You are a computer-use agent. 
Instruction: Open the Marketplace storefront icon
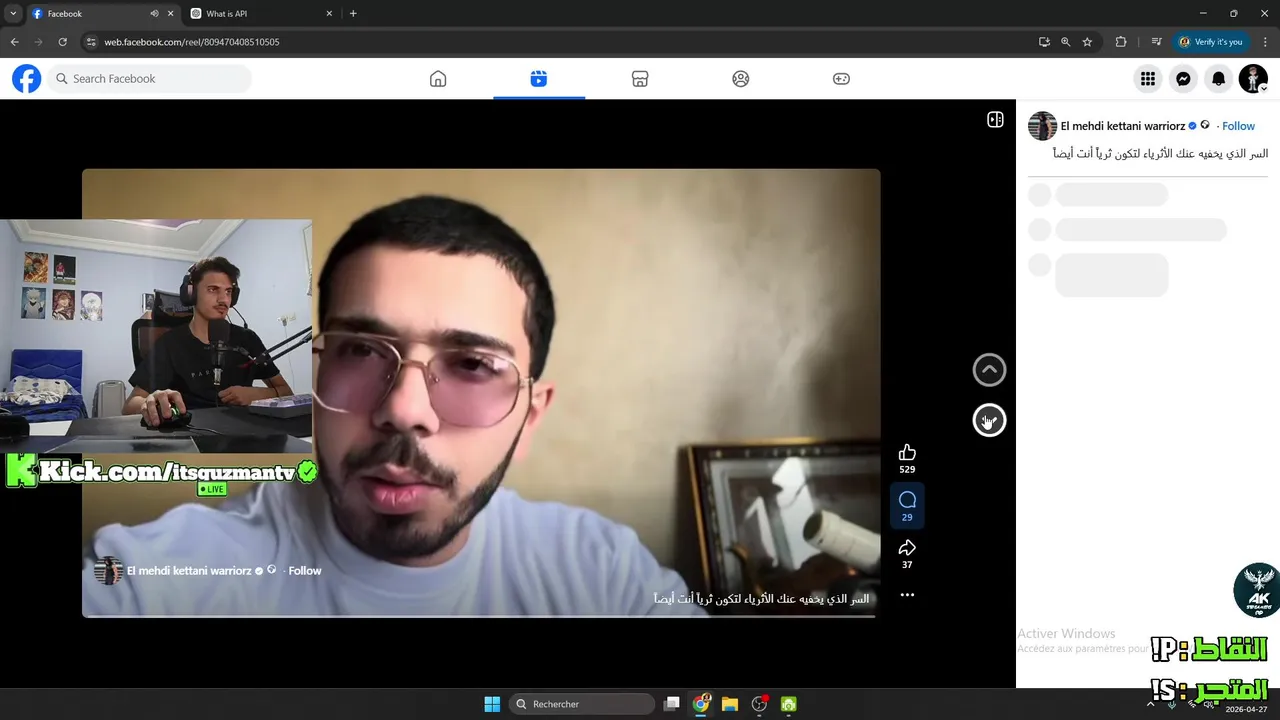640,79
